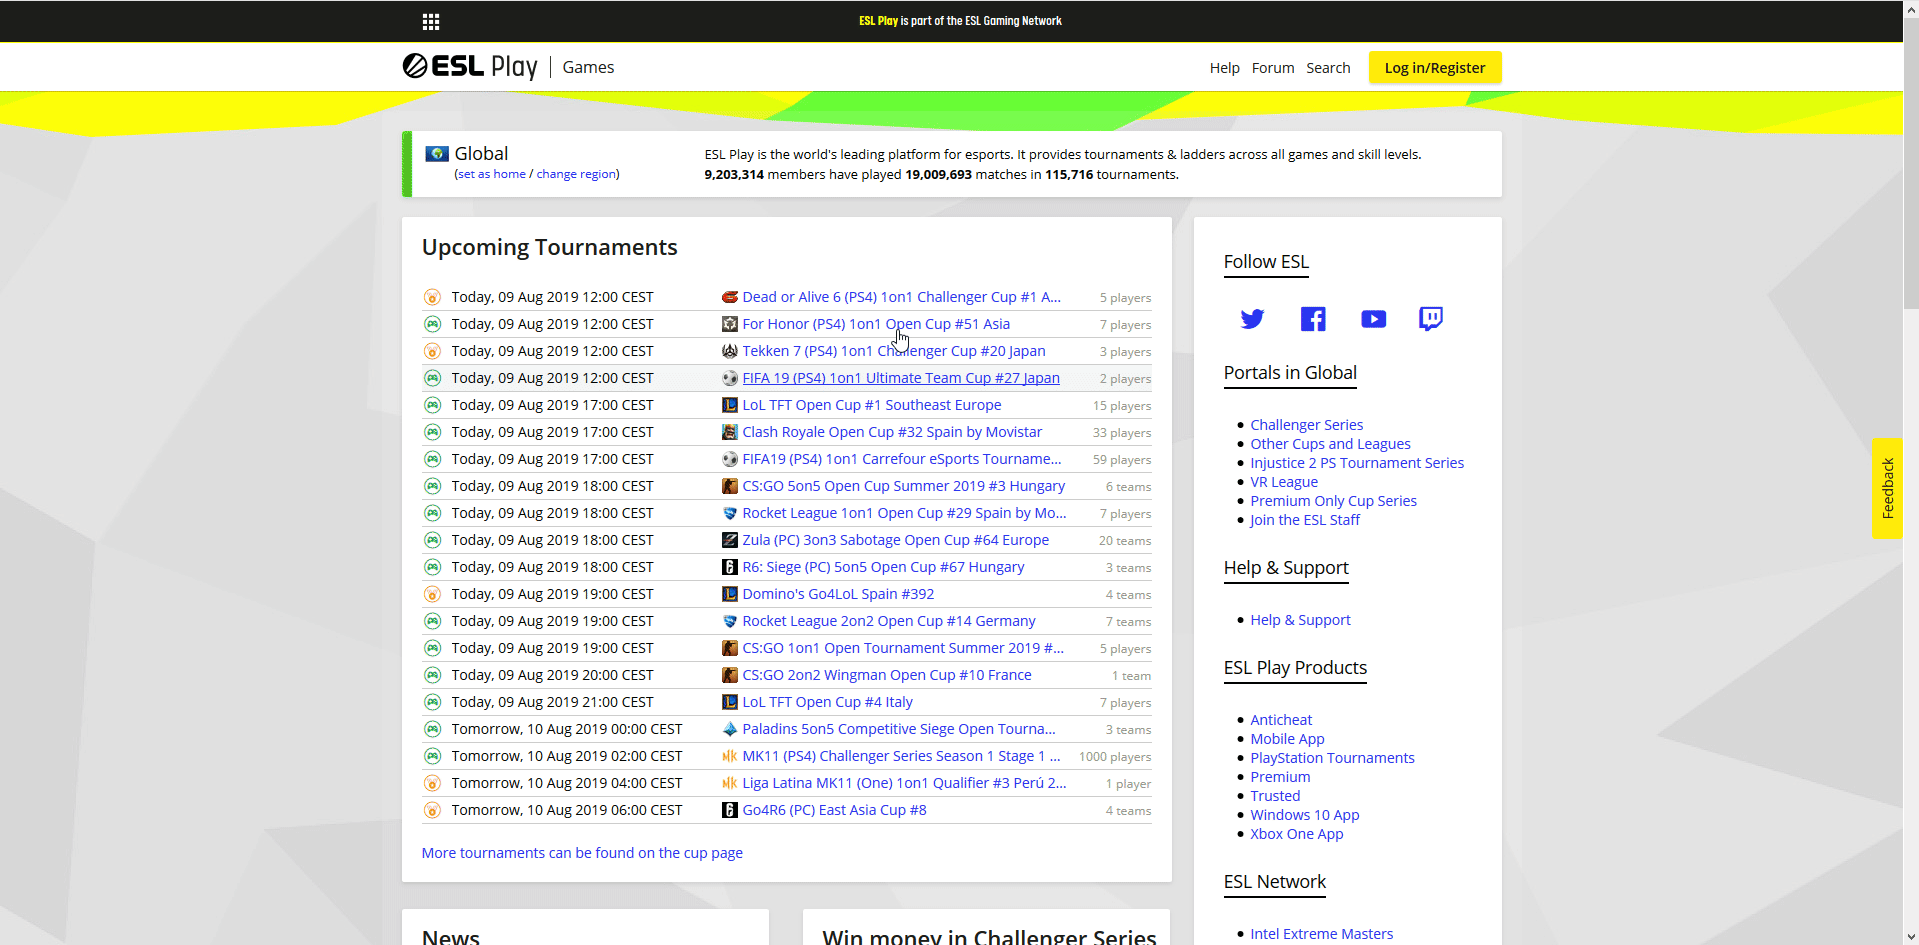Open CS:GO 2on2 Wingman Cup #10 France
Screen dimensions: 1919x945
[x=887, y=675]
